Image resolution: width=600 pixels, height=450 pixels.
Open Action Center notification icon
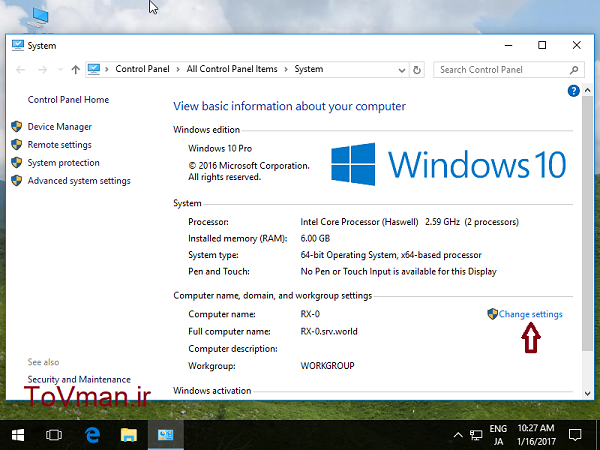click(x=575, y=435)
